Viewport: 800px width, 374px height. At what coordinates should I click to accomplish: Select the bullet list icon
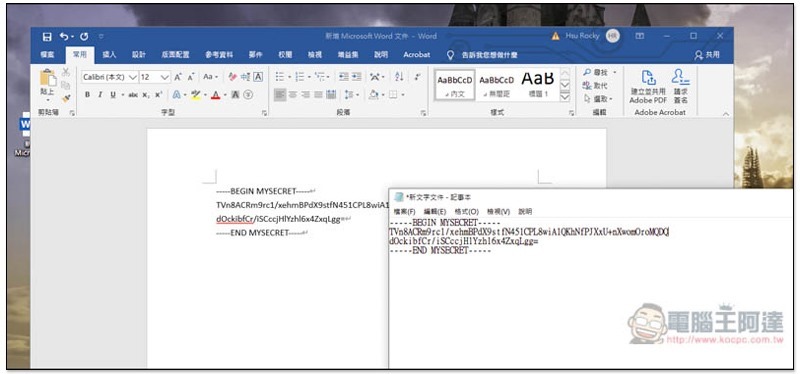pos(281,77)
